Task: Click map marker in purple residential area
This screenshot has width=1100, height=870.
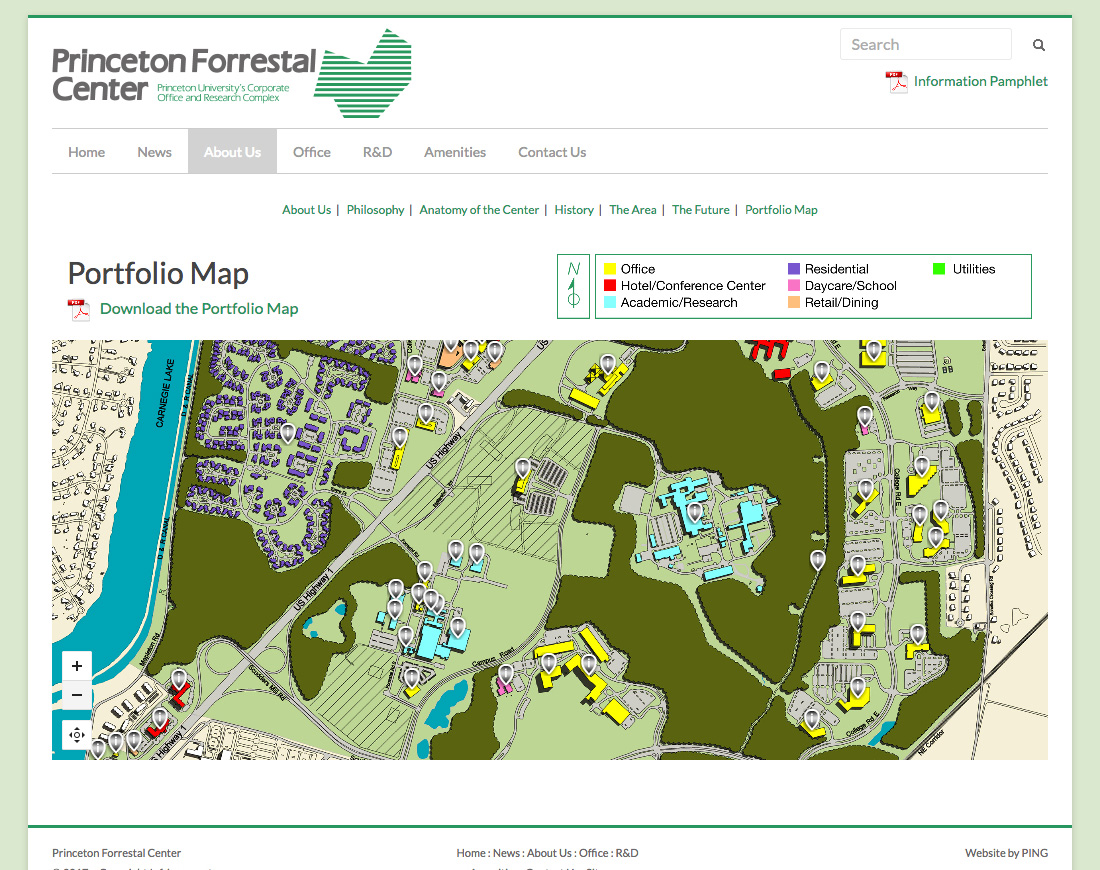Action: click(287, 433)
